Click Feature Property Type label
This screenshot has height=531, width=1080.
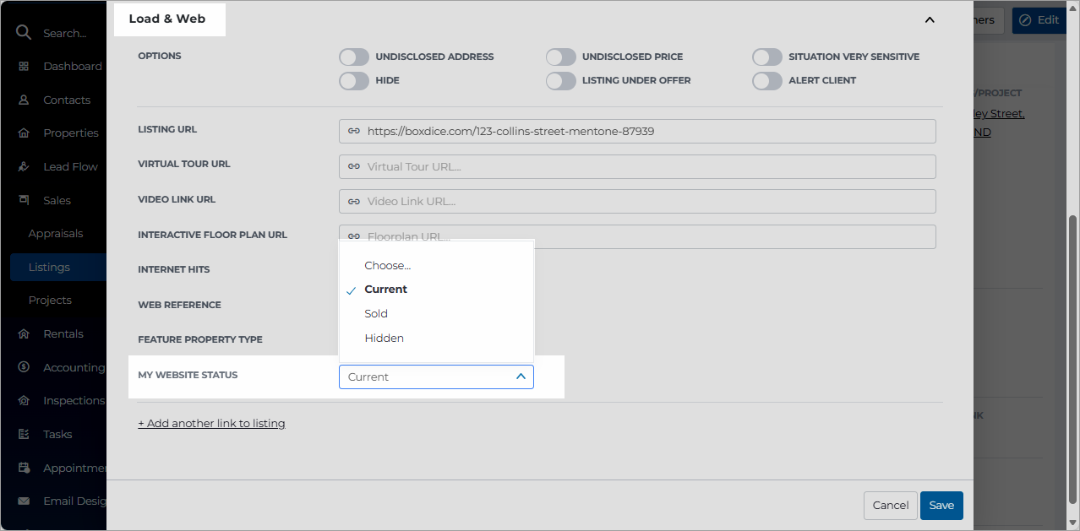point(200,340)
